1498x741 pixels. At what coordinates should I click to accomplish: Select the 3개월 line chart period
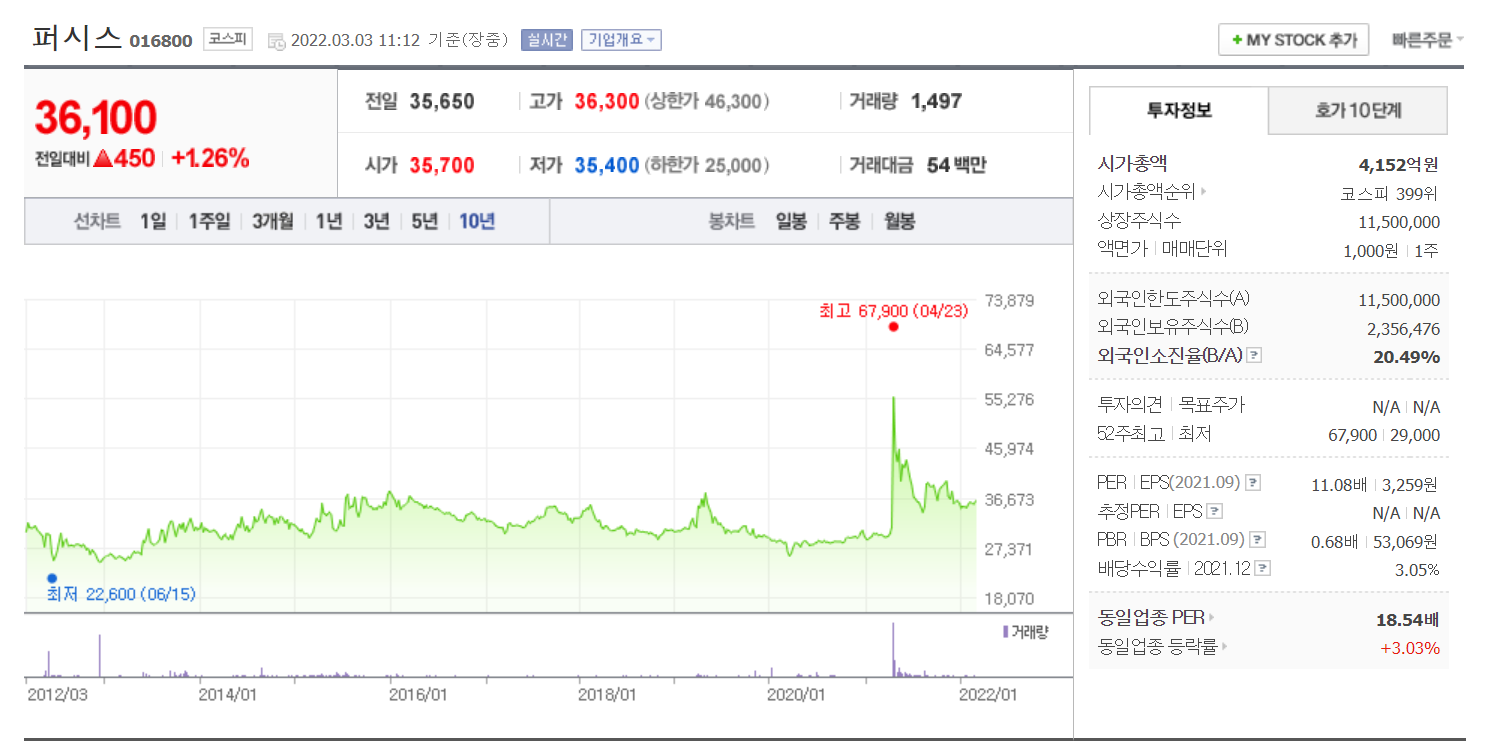pyautogui.click(x=273, y=221)
